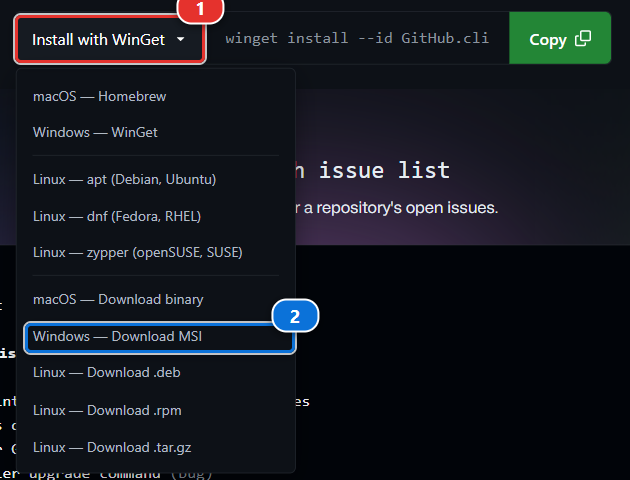Click the copy icon inside Copy button
The height and width of the screenshot is (480, 630).
point(583,39)
